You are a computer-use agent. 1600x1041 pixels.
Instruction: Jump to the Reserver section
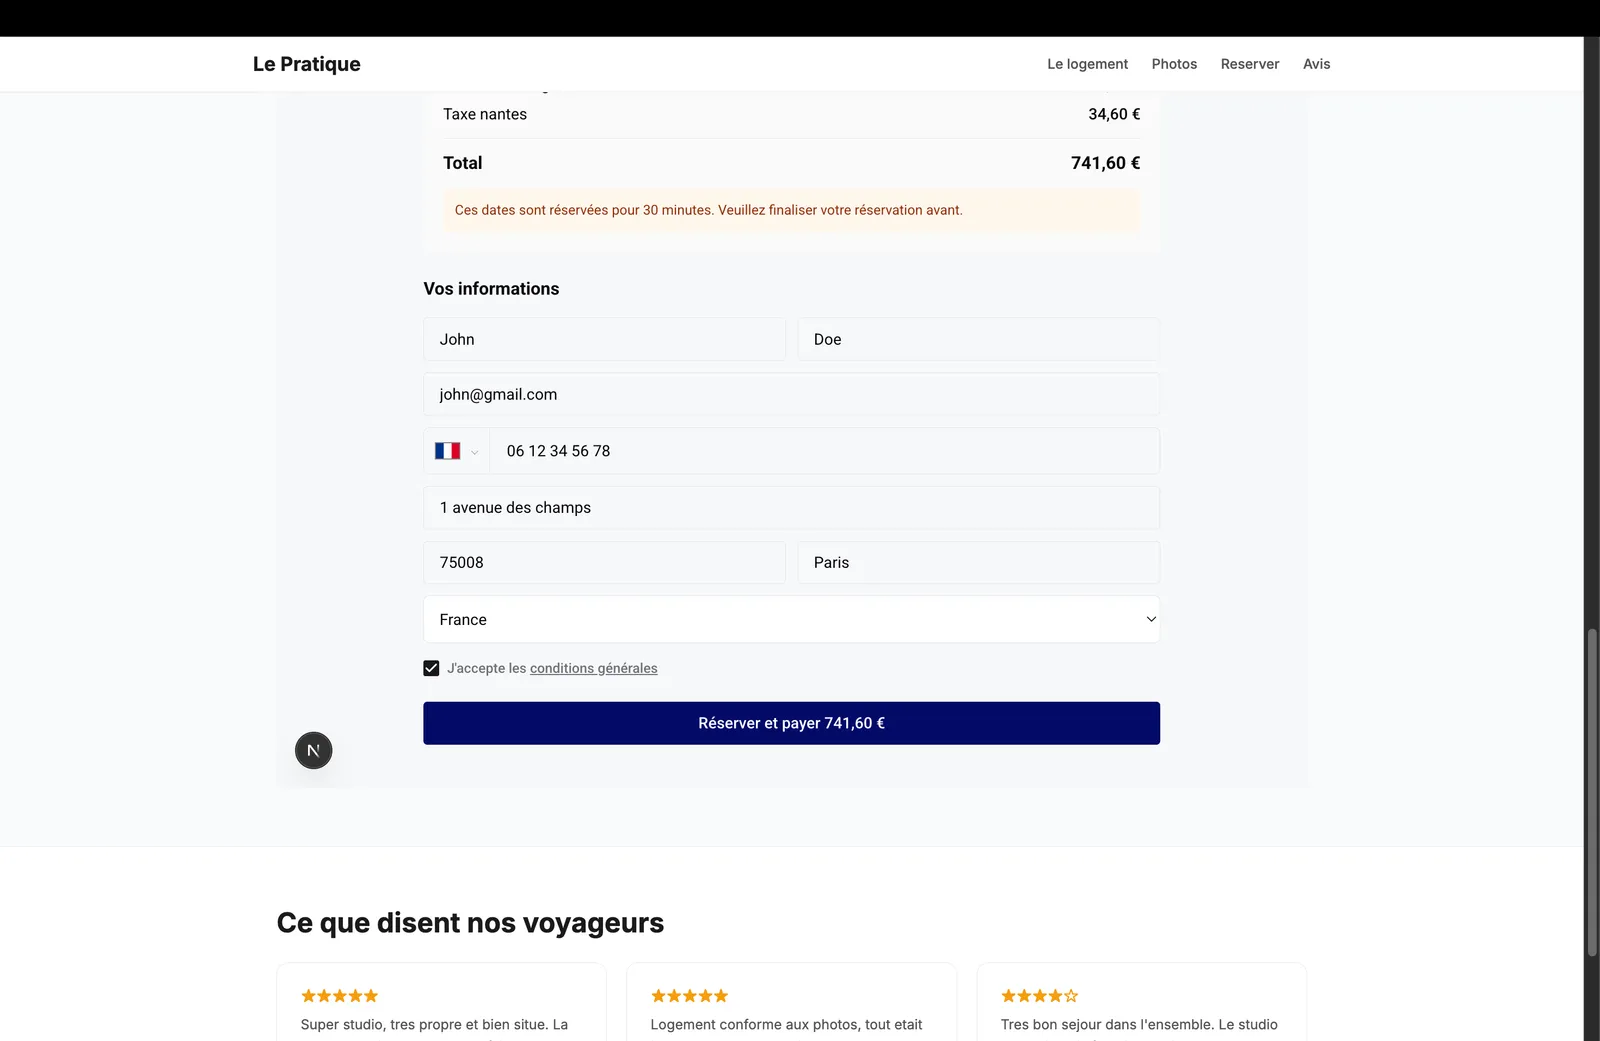point(1249,64)
